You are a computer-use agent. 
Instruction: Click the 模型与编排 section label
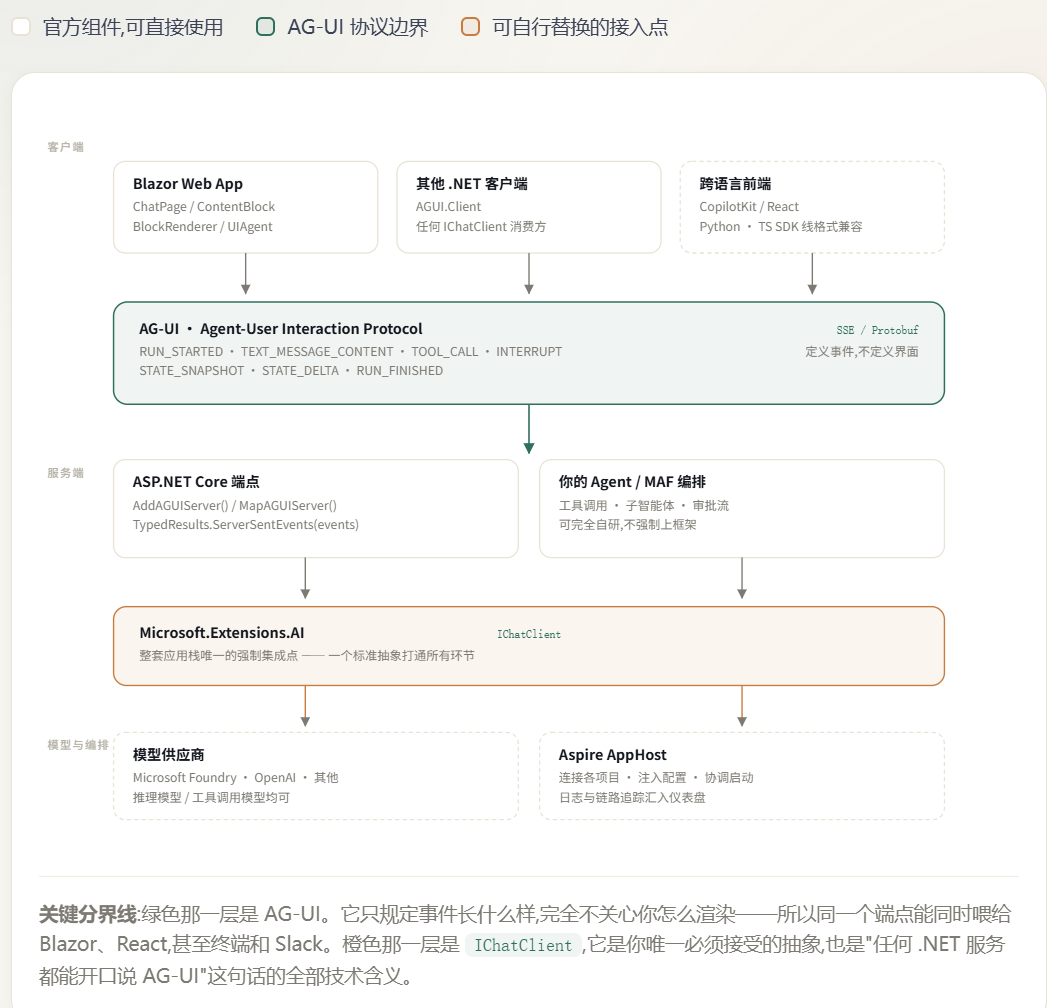click(77, 744)
